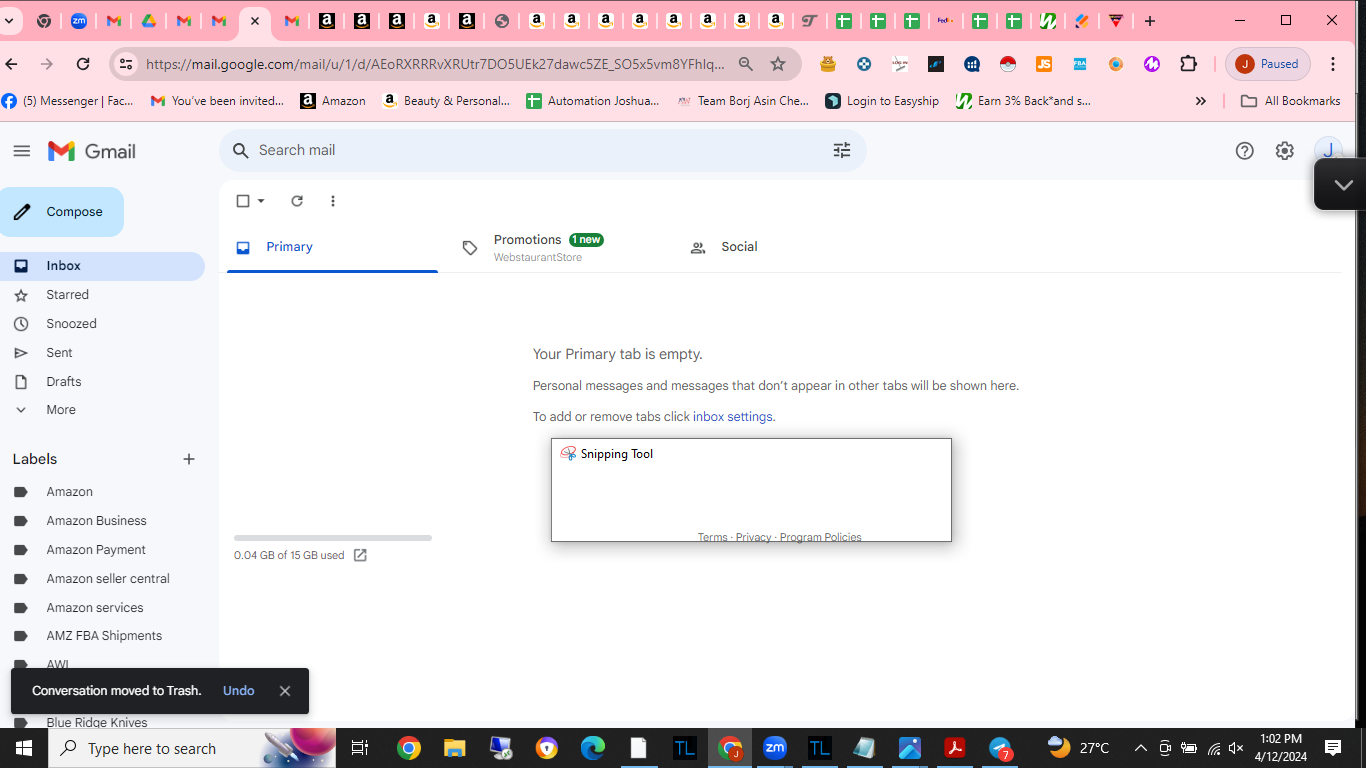Open the Team Borj Asin Che bookmark
Viewport: 1366px width, 768px height.
coord(743,101)
